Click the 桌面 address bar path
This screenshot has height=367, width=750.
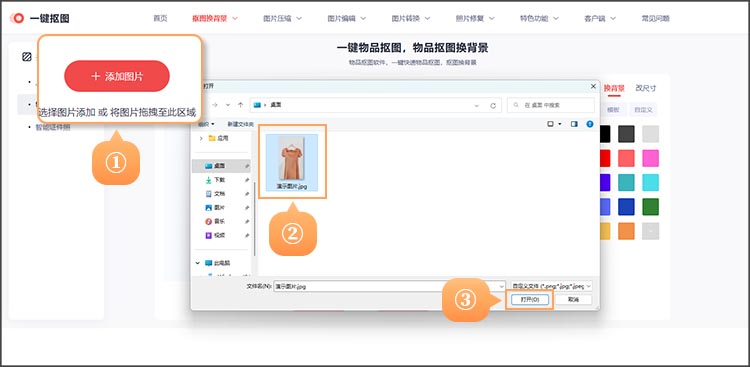click(276, 105)
